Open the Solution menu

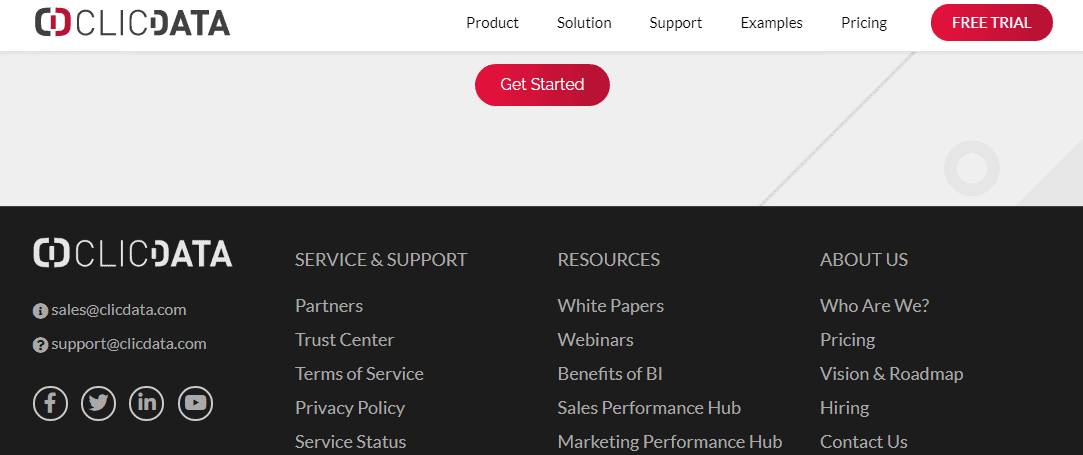tap(584, 23)
